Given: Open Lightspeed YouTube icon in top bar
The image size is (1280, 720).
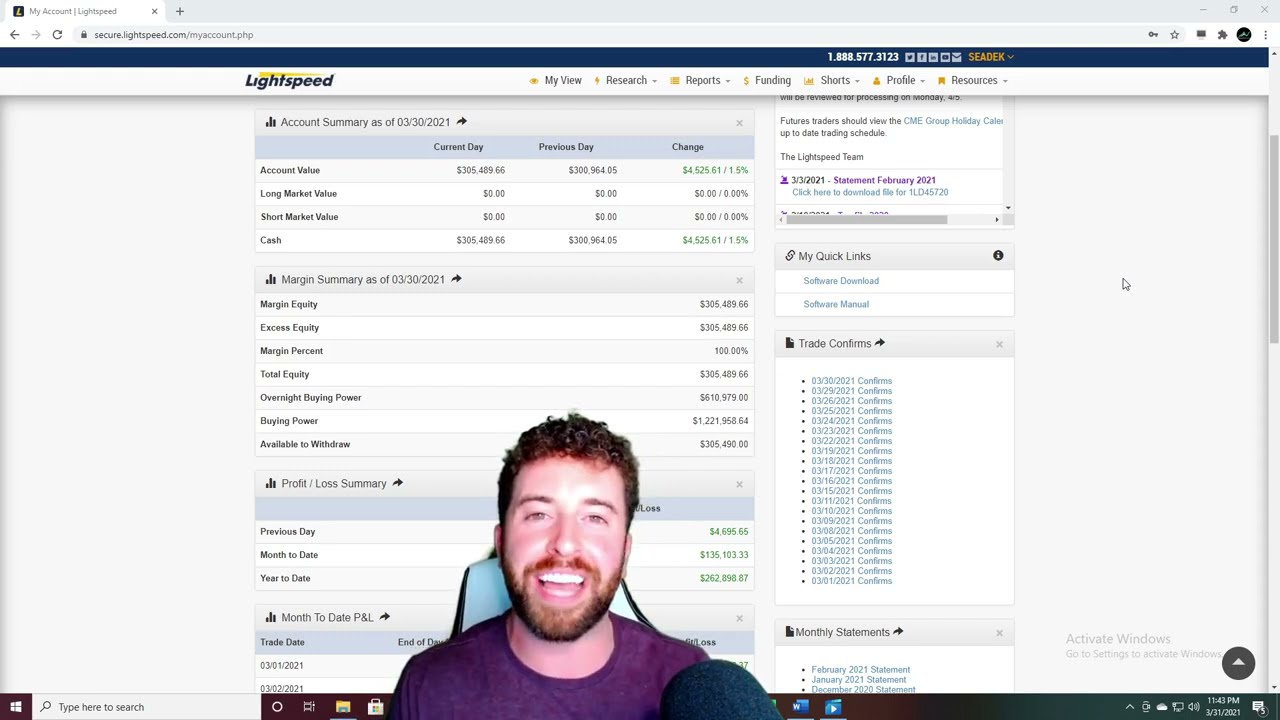Looking at the screenshot, I should (945, 57).
